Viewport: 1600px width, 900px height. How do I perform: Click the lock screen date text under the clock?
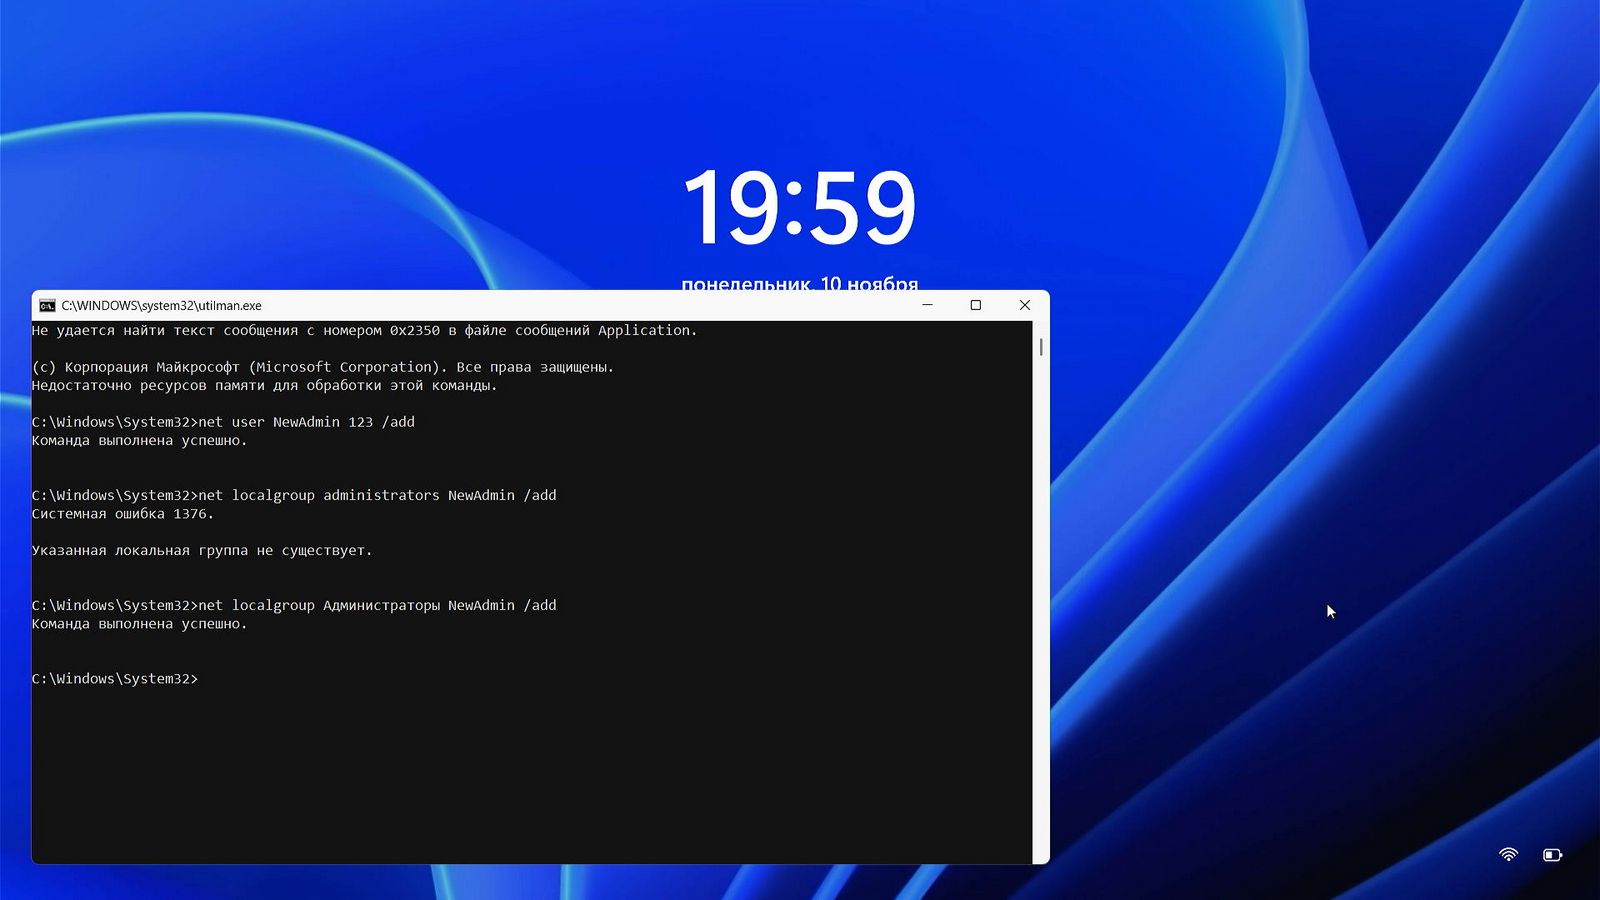pyautogui.click(x=799, y=282)
